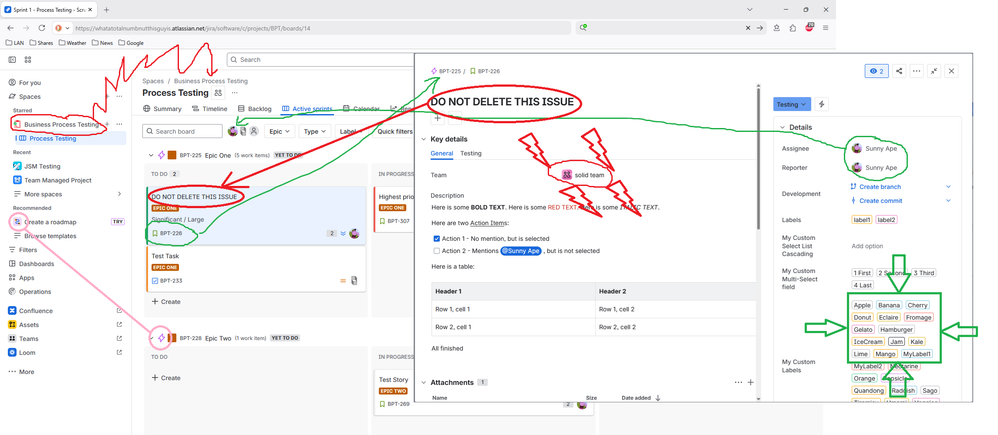
Task: Select Process Testing board in sidebar
Action: click(x=52, y=138)
